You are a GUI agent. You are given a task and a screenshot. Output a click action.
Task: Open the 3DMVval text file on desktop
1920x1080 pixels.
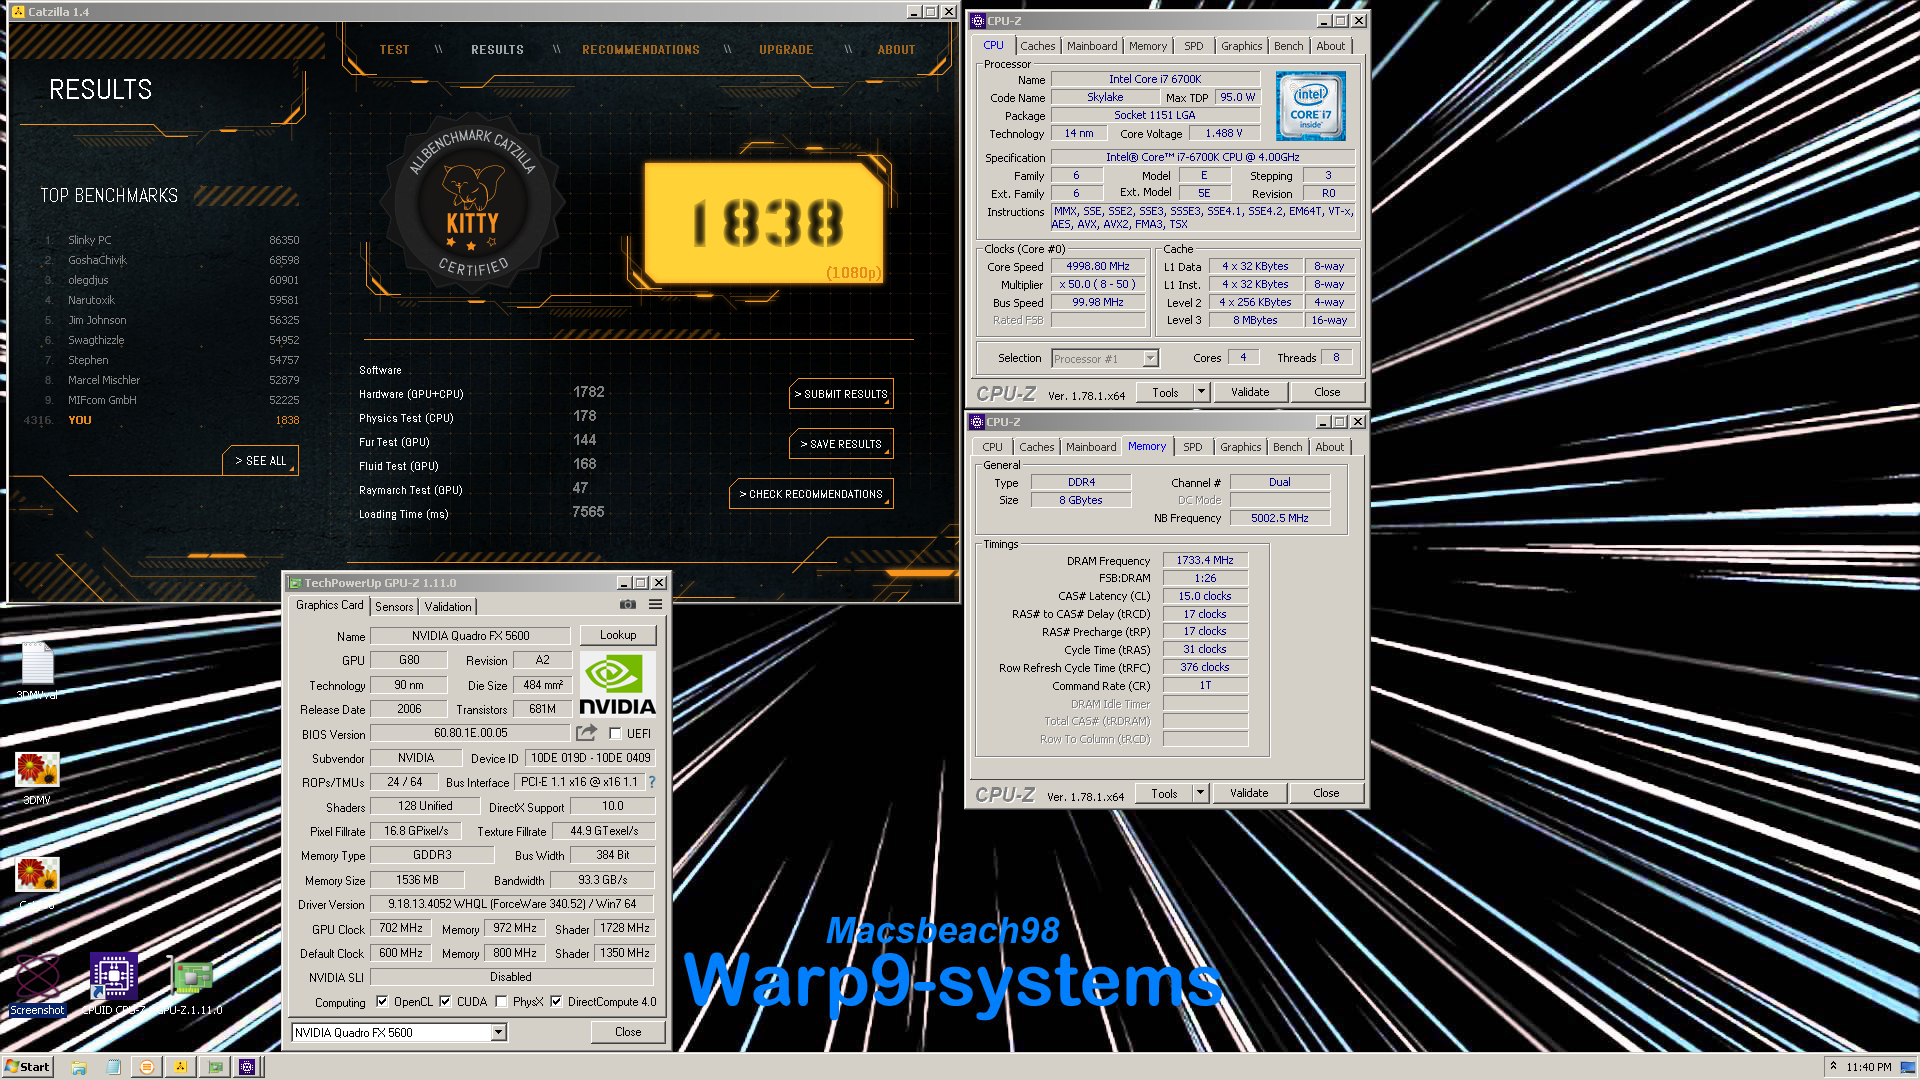37,670
